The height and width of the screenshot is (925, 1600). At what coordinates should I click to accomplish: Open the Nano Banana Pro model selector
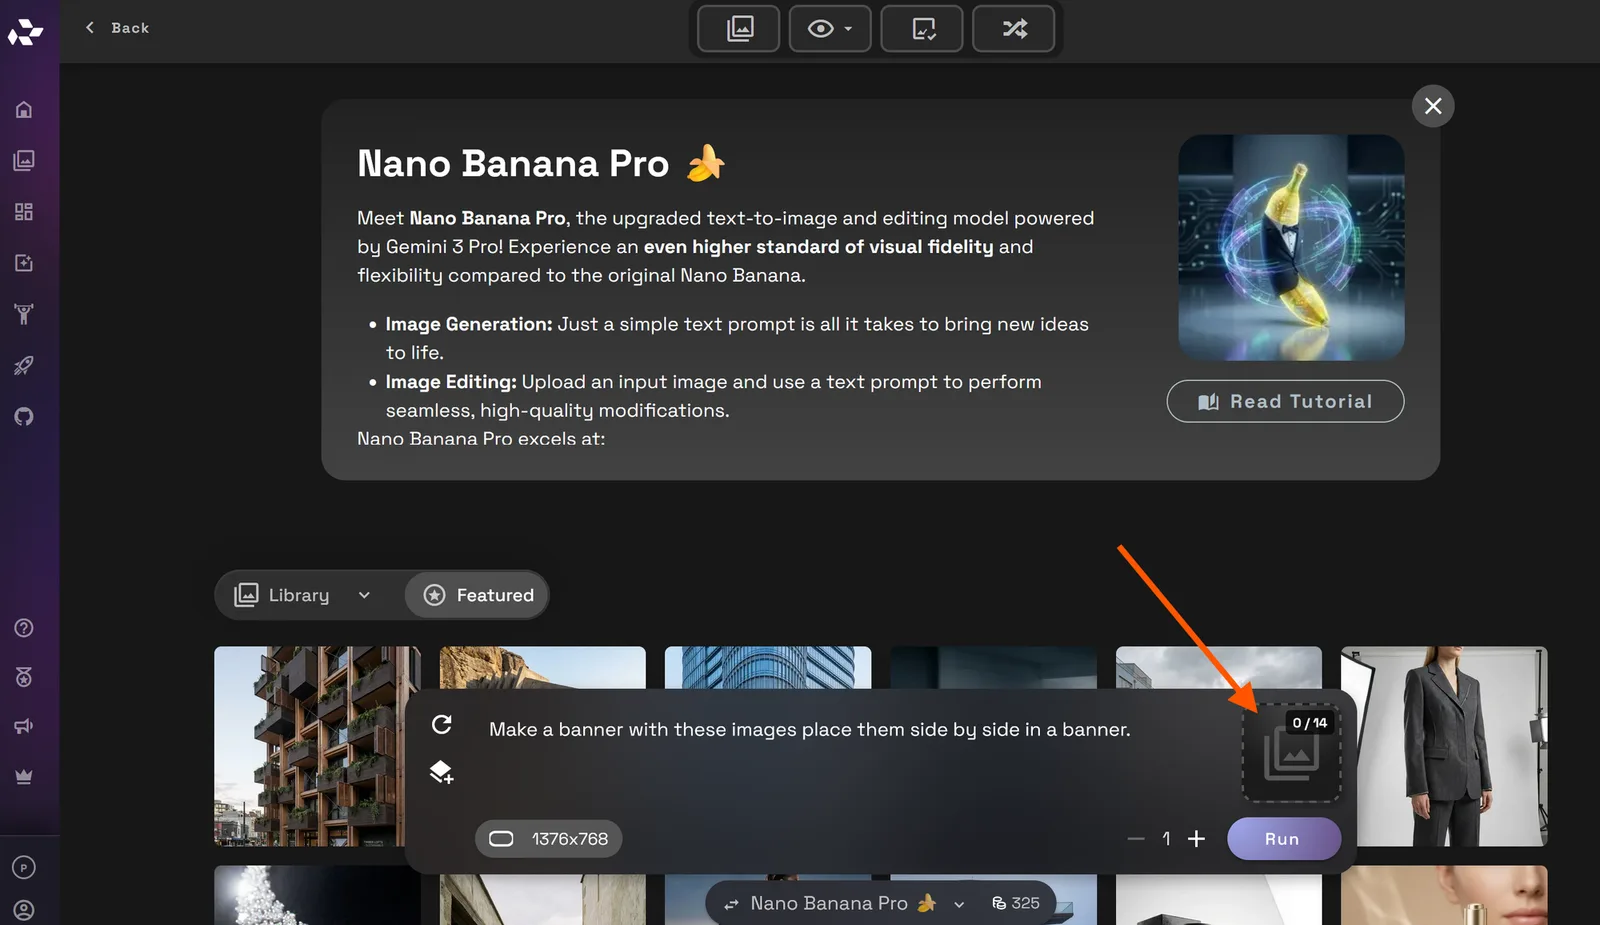coord(844,903)
